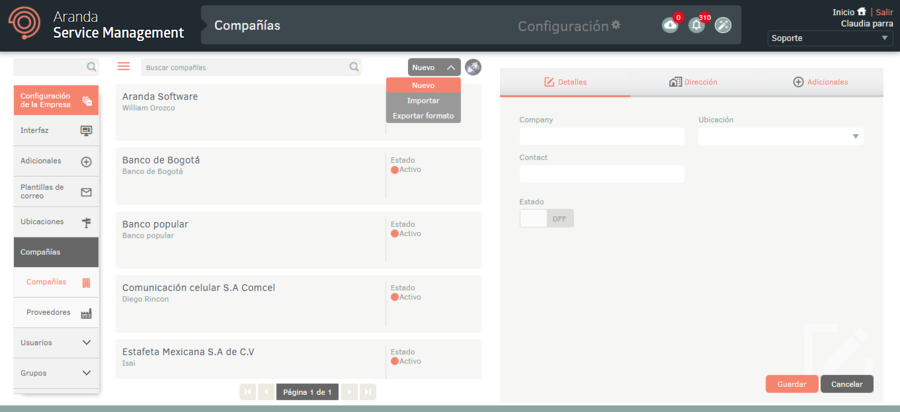
Task: Click the Contact input field
Action: 602,174
